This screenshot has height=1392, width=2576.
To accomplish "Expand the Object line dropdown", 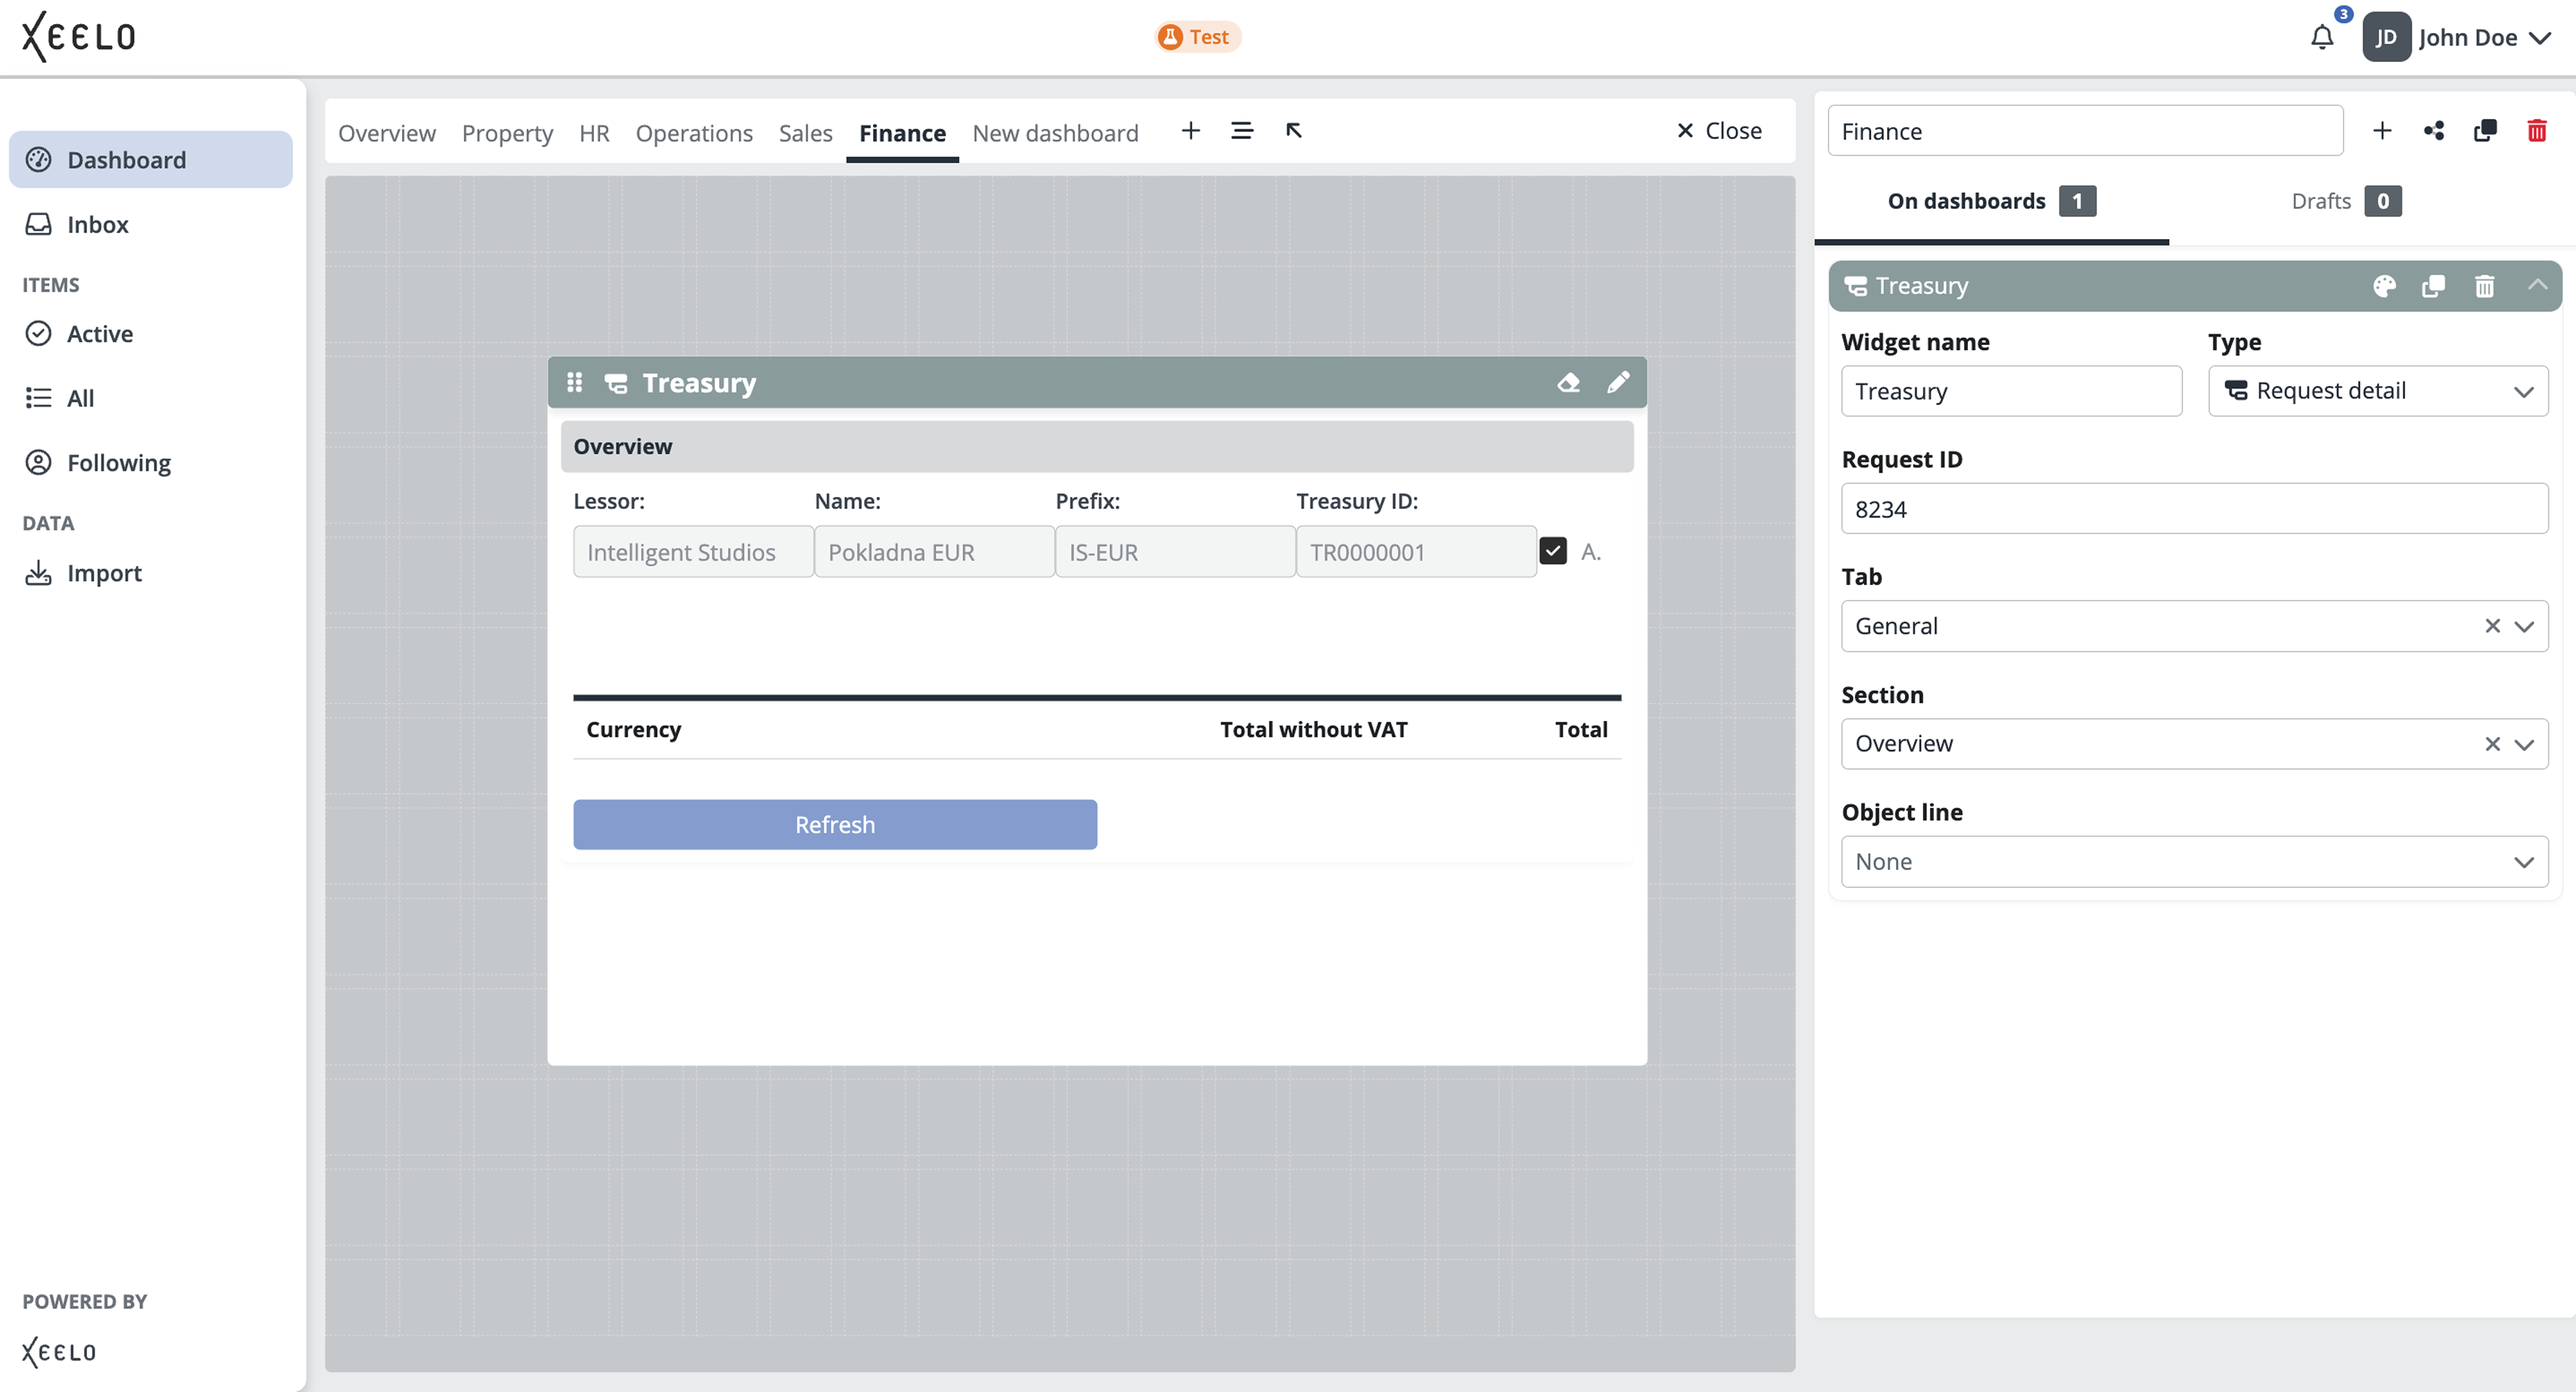I will click(2194, 861).
